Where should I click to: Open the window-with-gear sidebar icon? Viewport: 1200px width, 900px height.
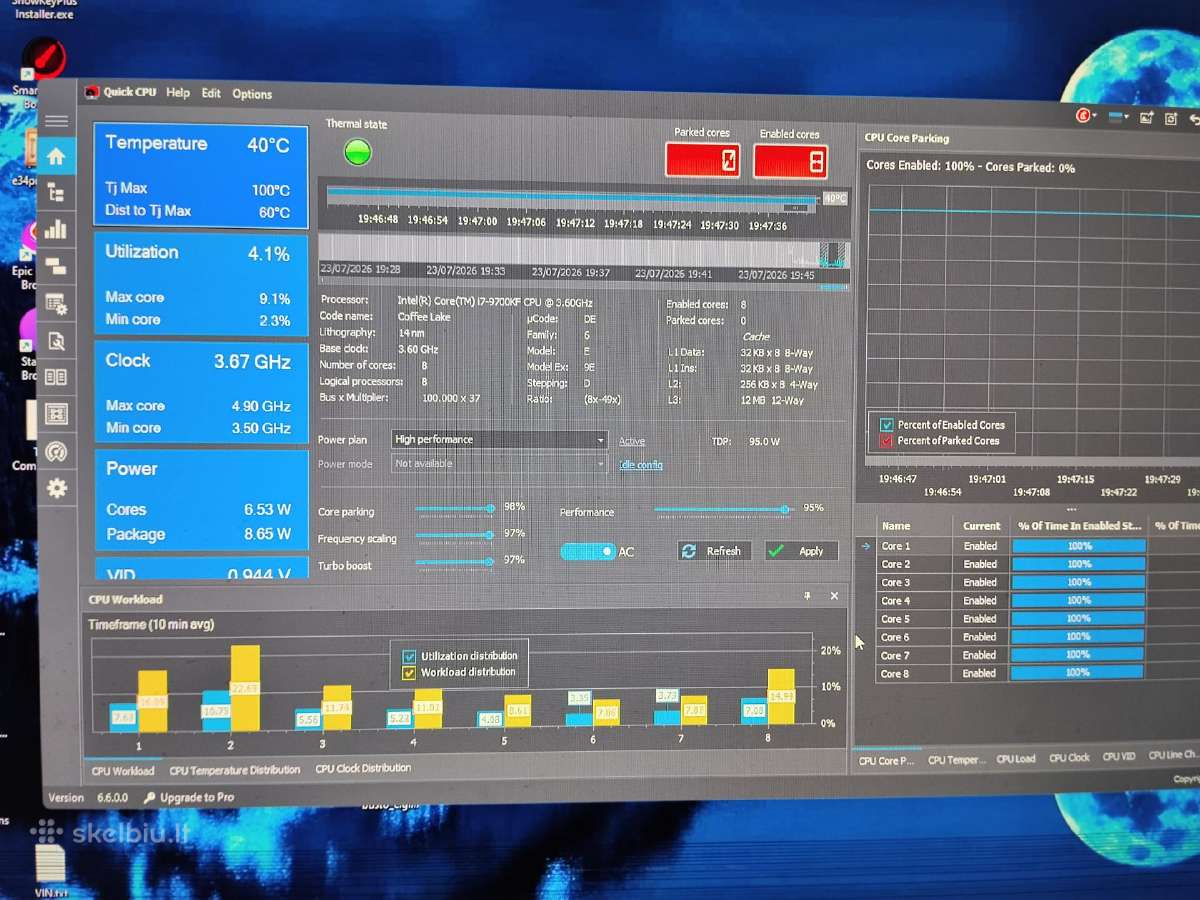(x=56, y=303)
